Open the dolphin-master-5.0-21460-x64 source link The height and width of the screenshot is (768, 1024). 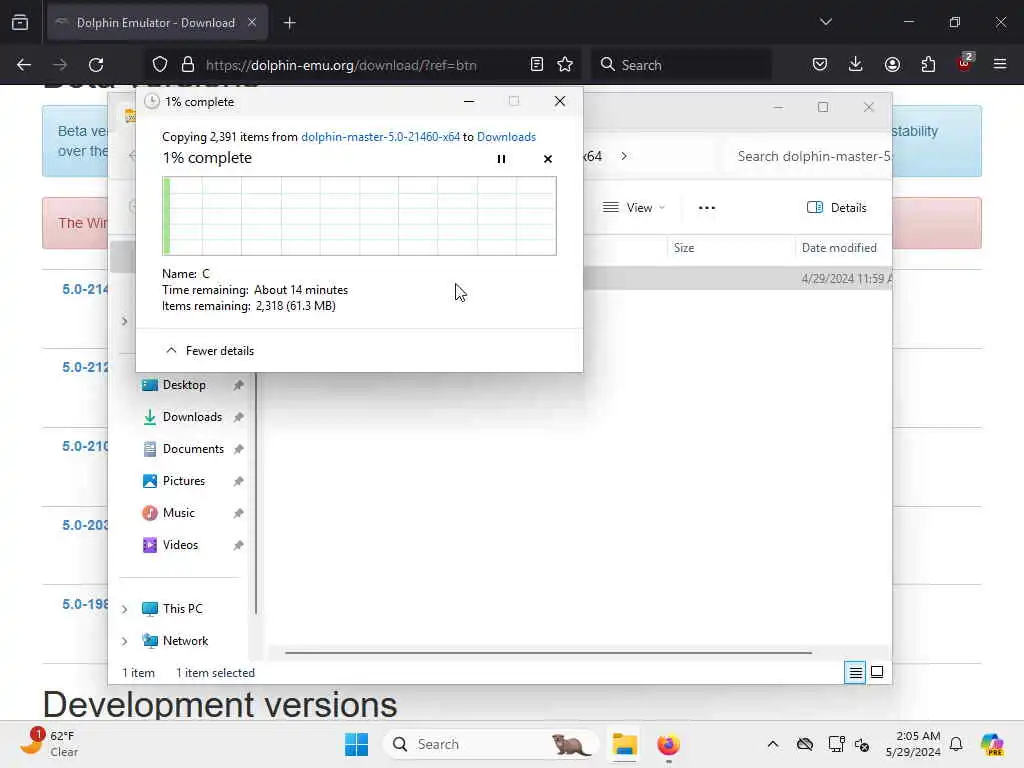(380, 136)
